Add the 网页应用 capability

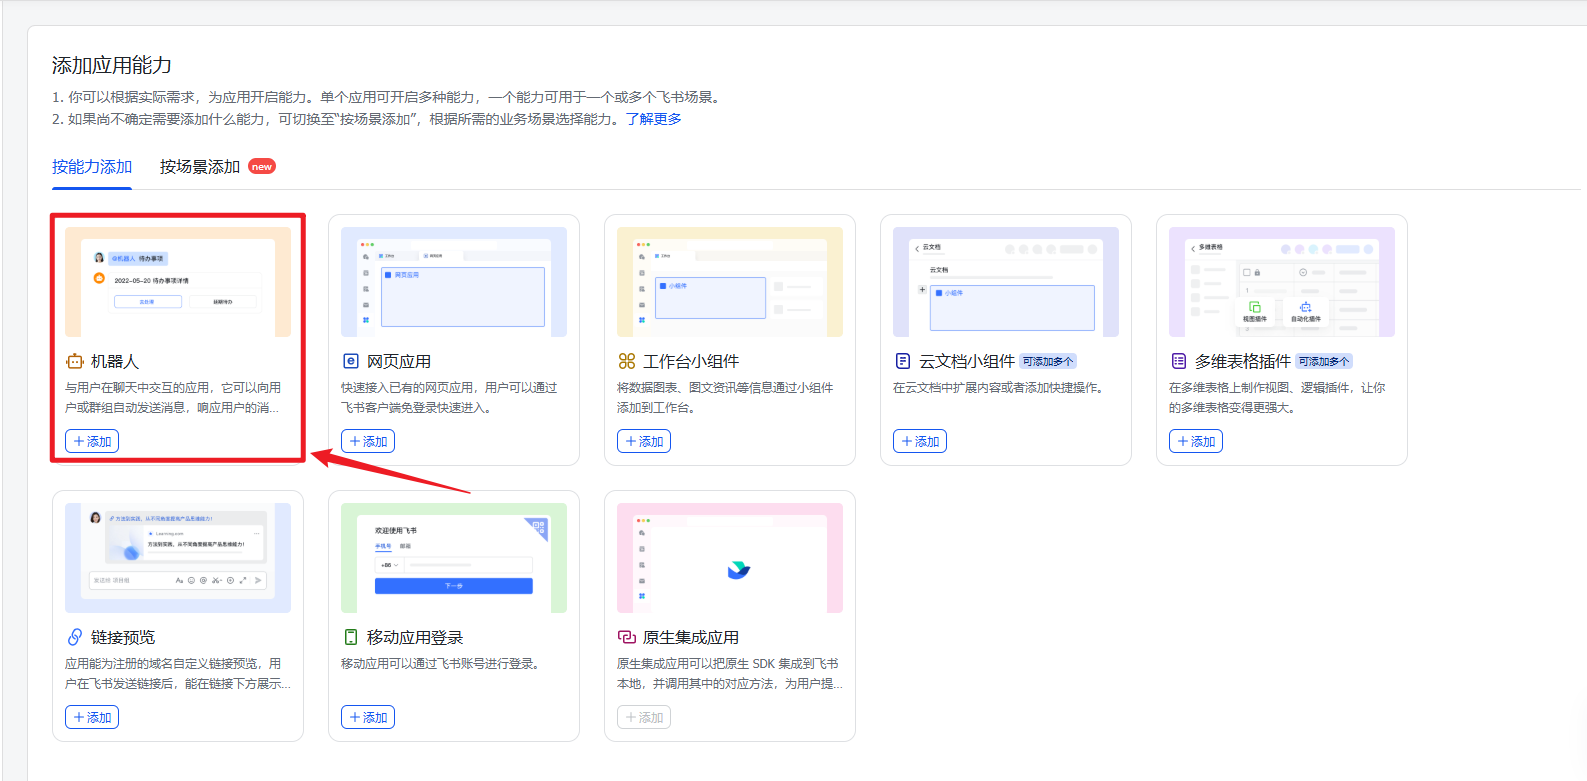coord(368,441)
